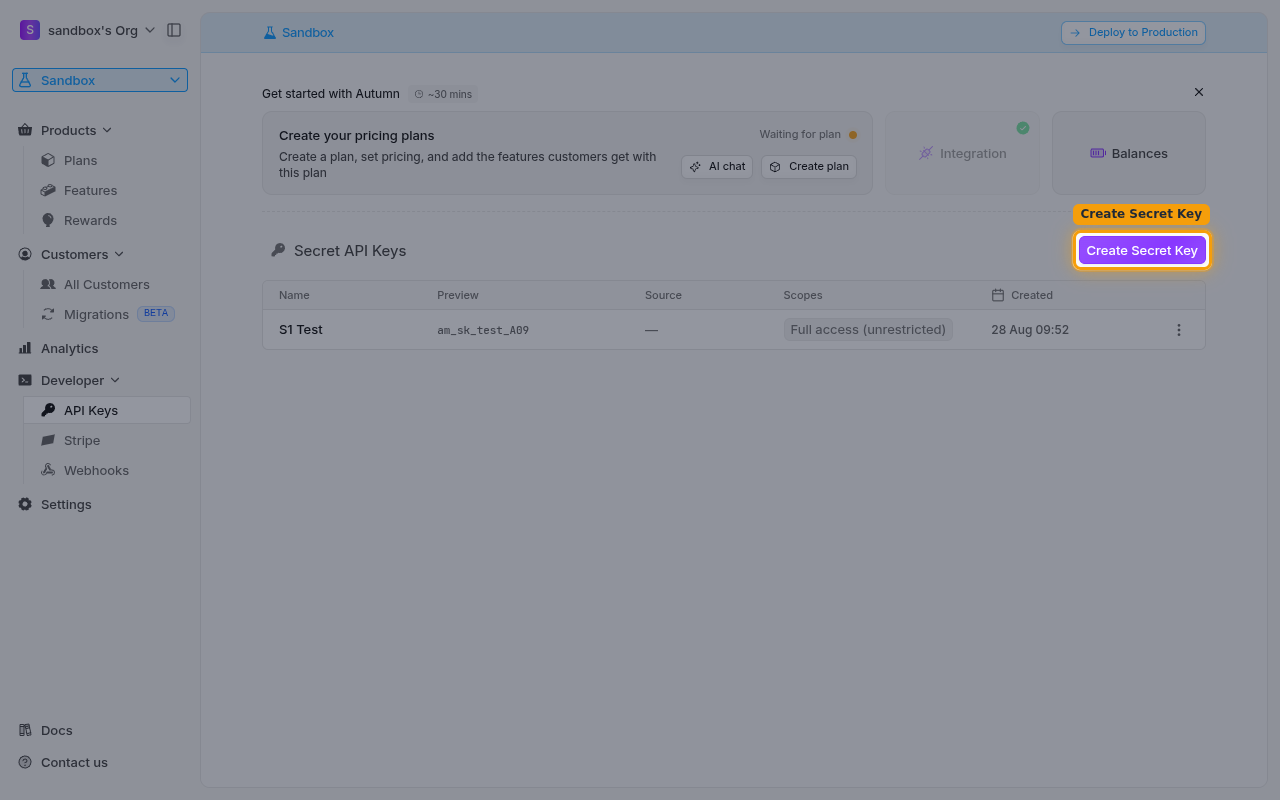The height and width of the screenshot is (800, 1280).
Task: Click the purple S org avatar icon
Action: tap(29, 30)
